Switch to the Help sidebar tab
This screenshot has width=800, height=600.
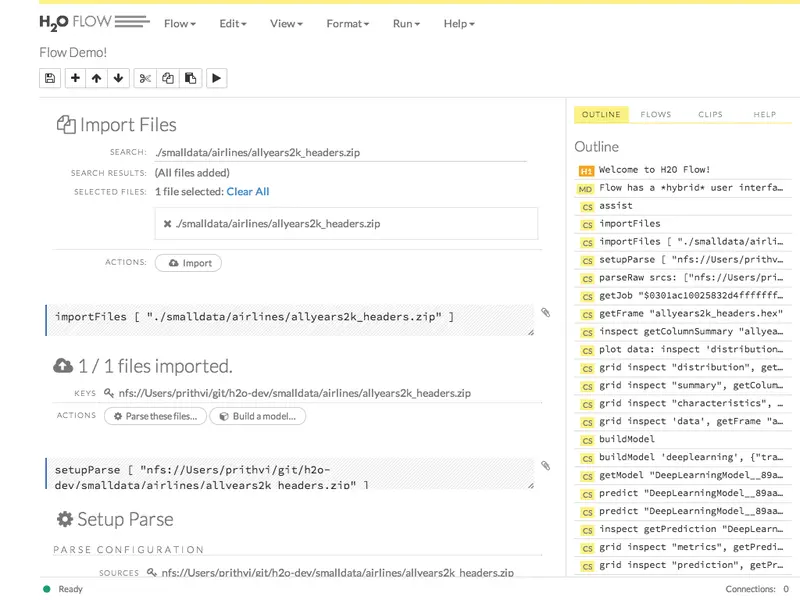tap(764, 114)
